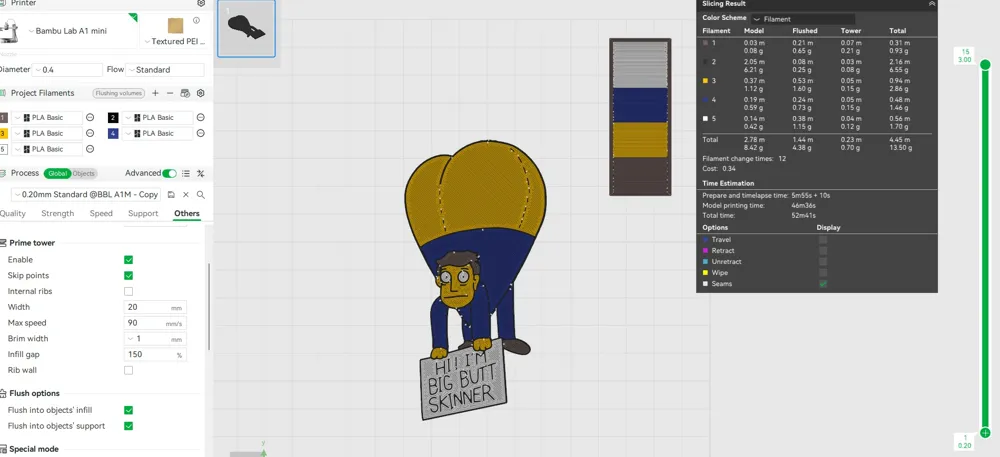
Task: Open Project Filaments settings gear
Action: coord(200,93)
